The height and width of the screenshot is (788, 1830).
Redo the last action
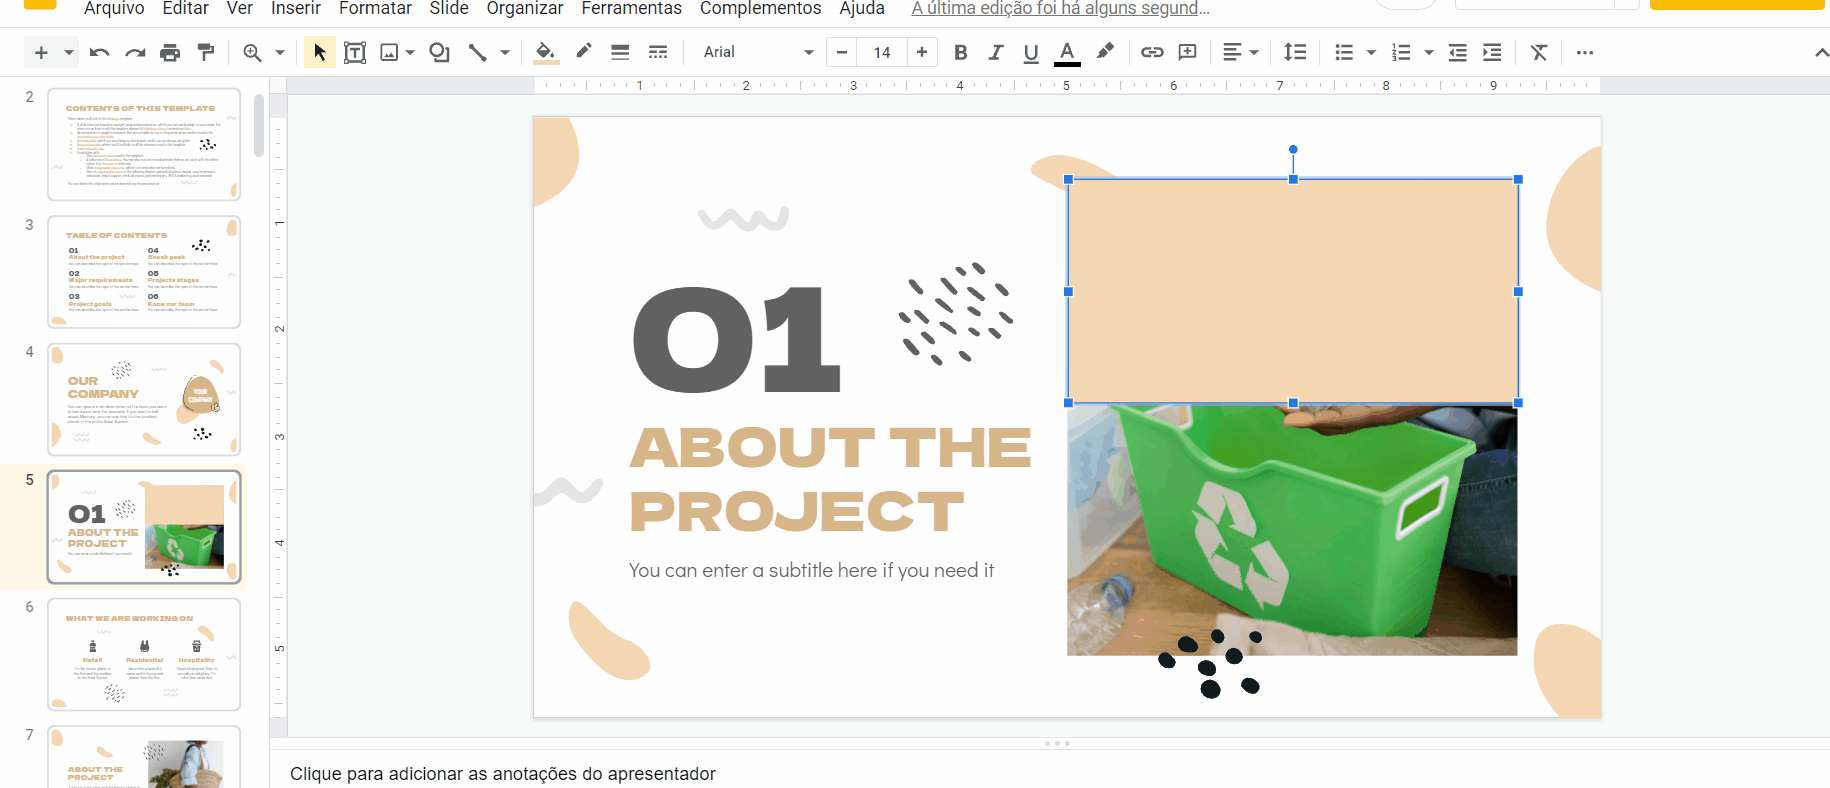click(135, 52)
